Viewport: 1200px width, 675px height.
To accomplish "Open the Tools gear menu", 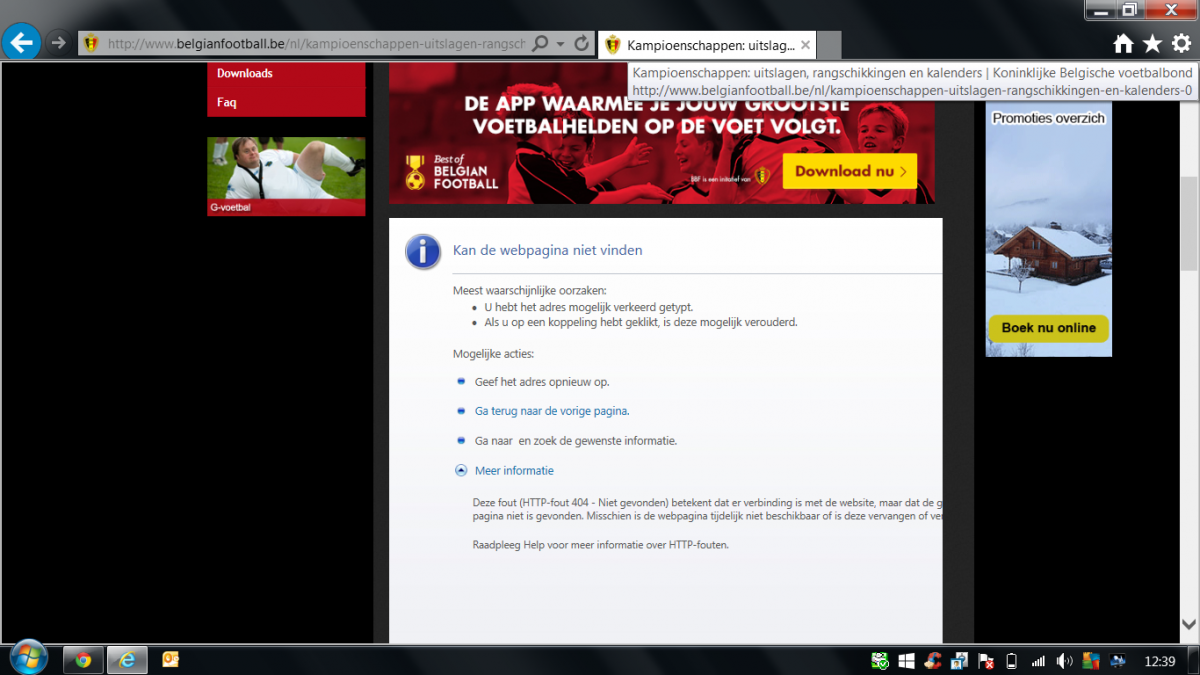I will pos(1182,43).
